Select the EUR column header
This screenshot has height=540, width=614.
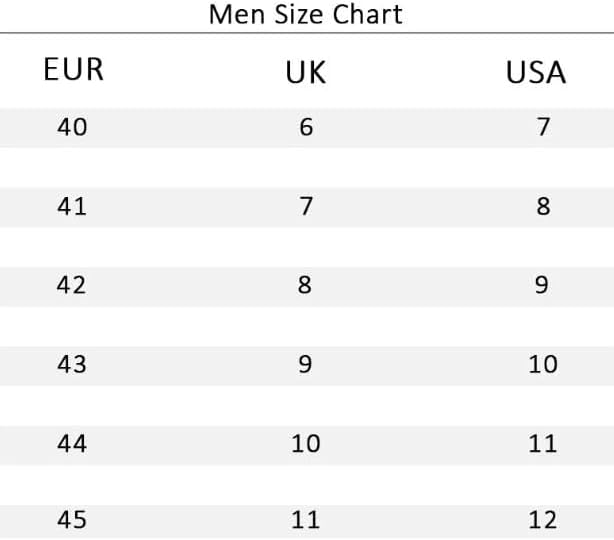click(74, 69)
